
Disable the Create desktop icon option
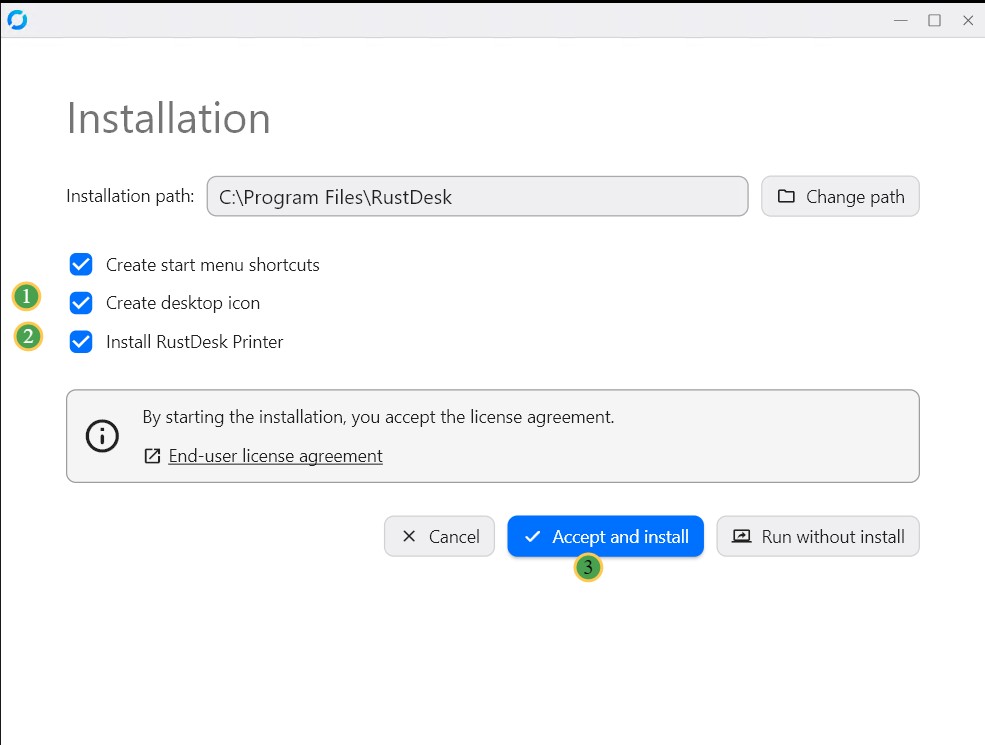81,302
